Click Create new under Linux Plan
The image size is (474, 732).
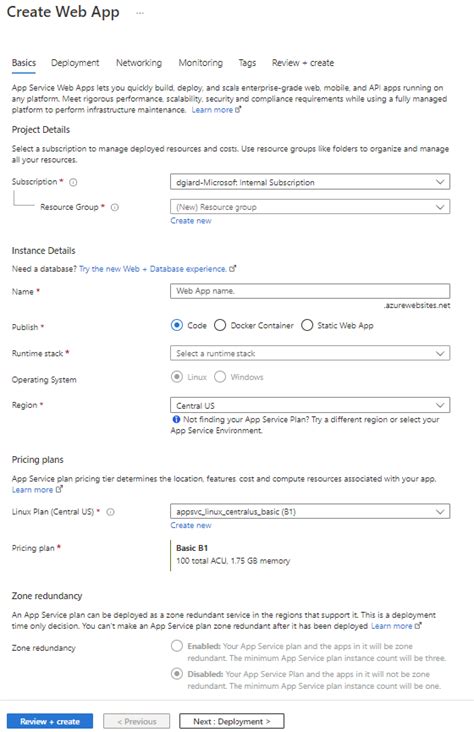[x=191, y=526]
